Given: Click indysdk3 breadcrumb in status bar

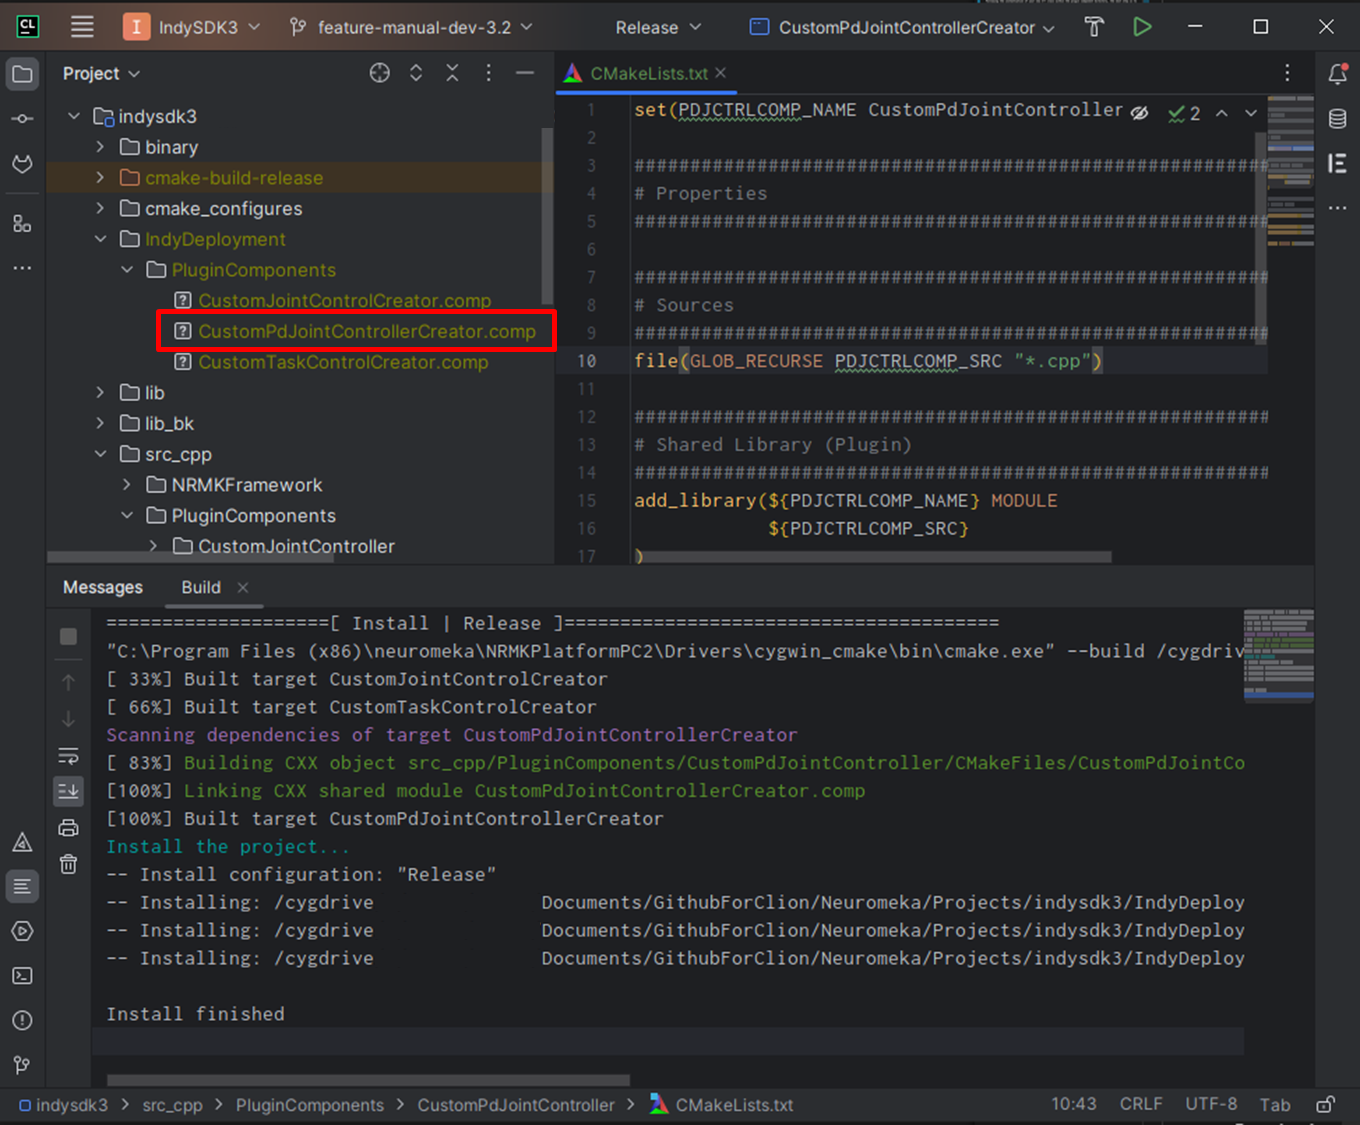Looking at the screenshot, I should pos(64,1105).
